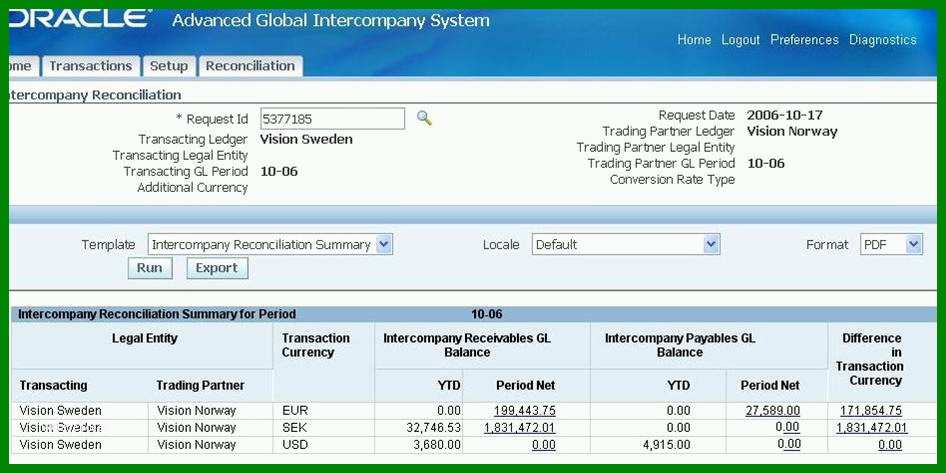Screen dimensions: 946x473
Task: Select the USD transaction currency cell
Action: pos(295,445)
